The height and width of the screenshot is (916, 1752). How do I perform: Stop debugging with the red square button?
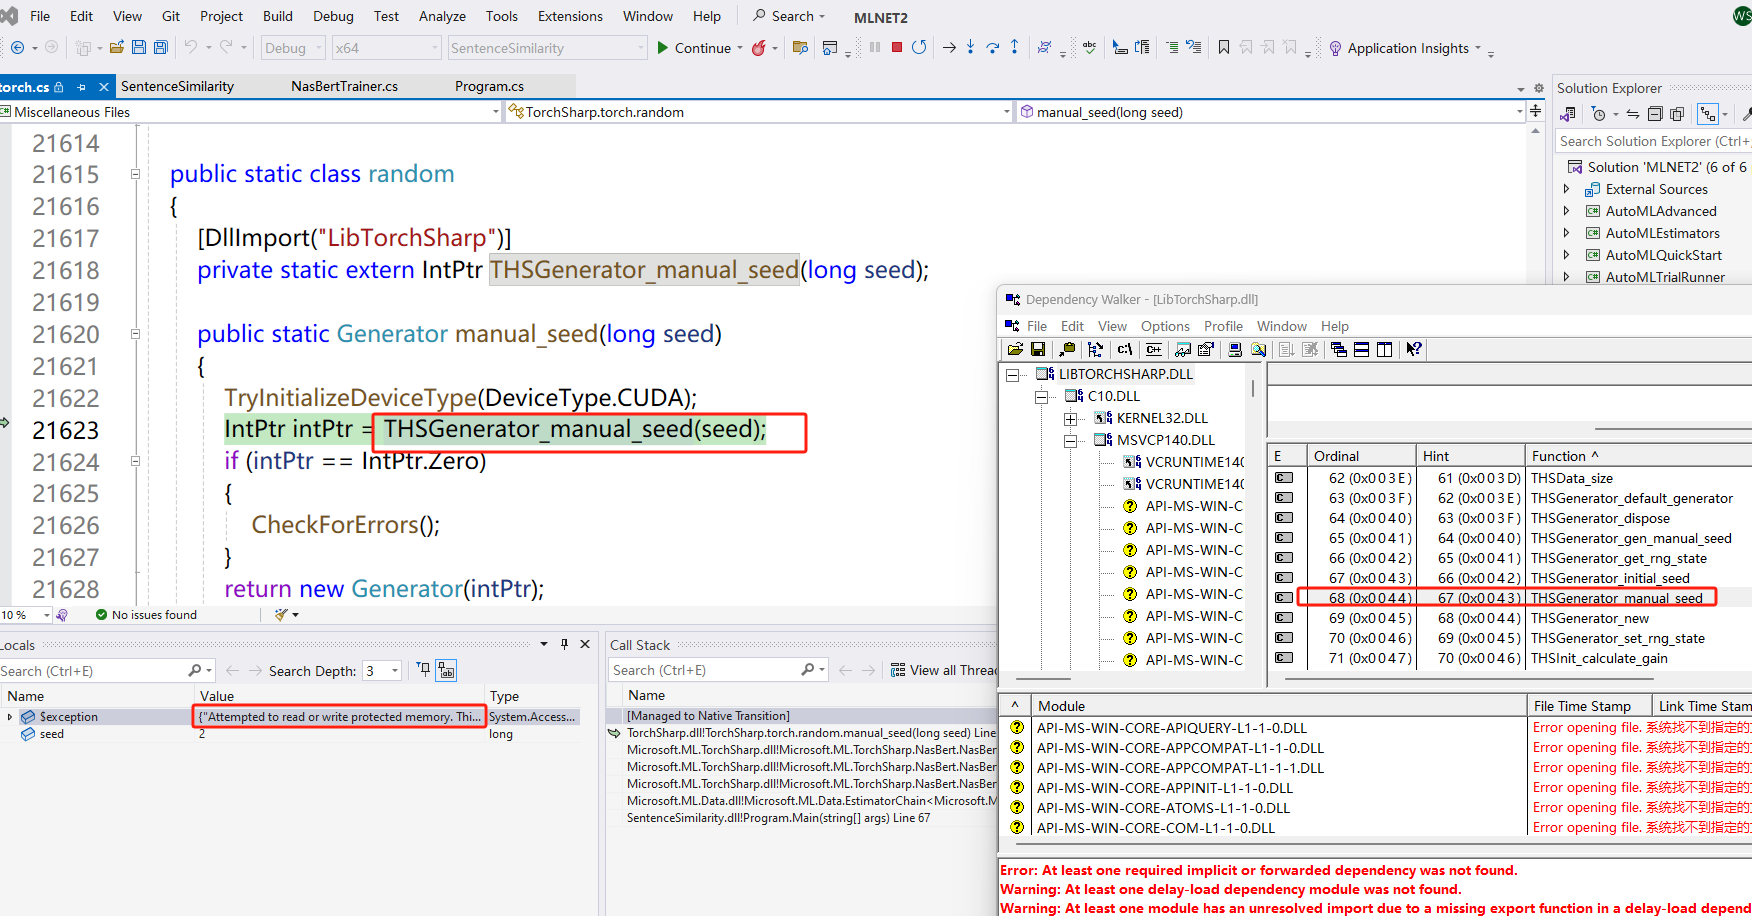(897, 47)
